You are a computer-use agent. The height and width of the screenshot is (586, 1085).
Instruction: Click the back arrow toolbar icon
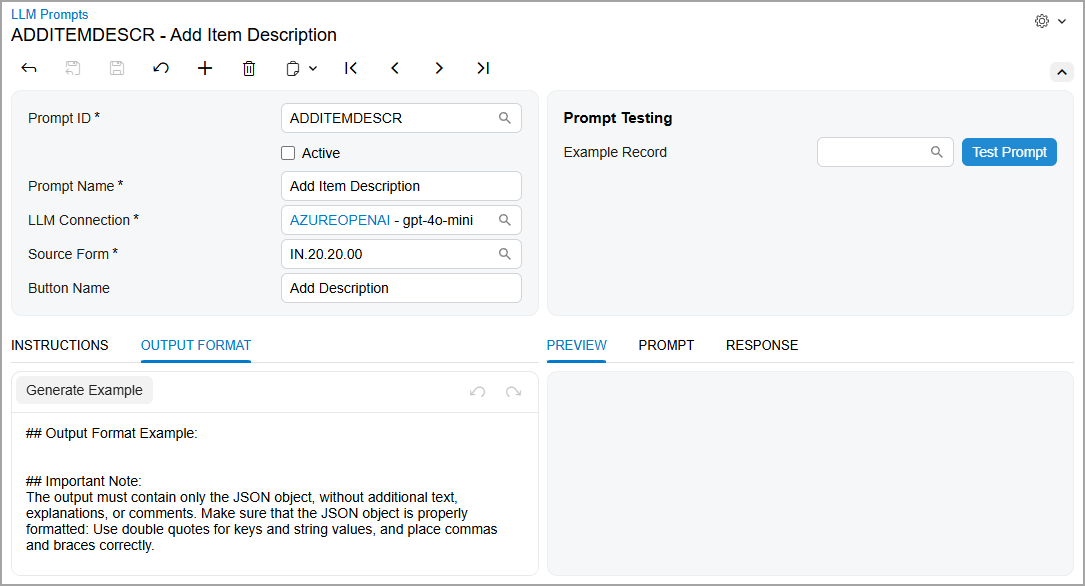(29, 68)
